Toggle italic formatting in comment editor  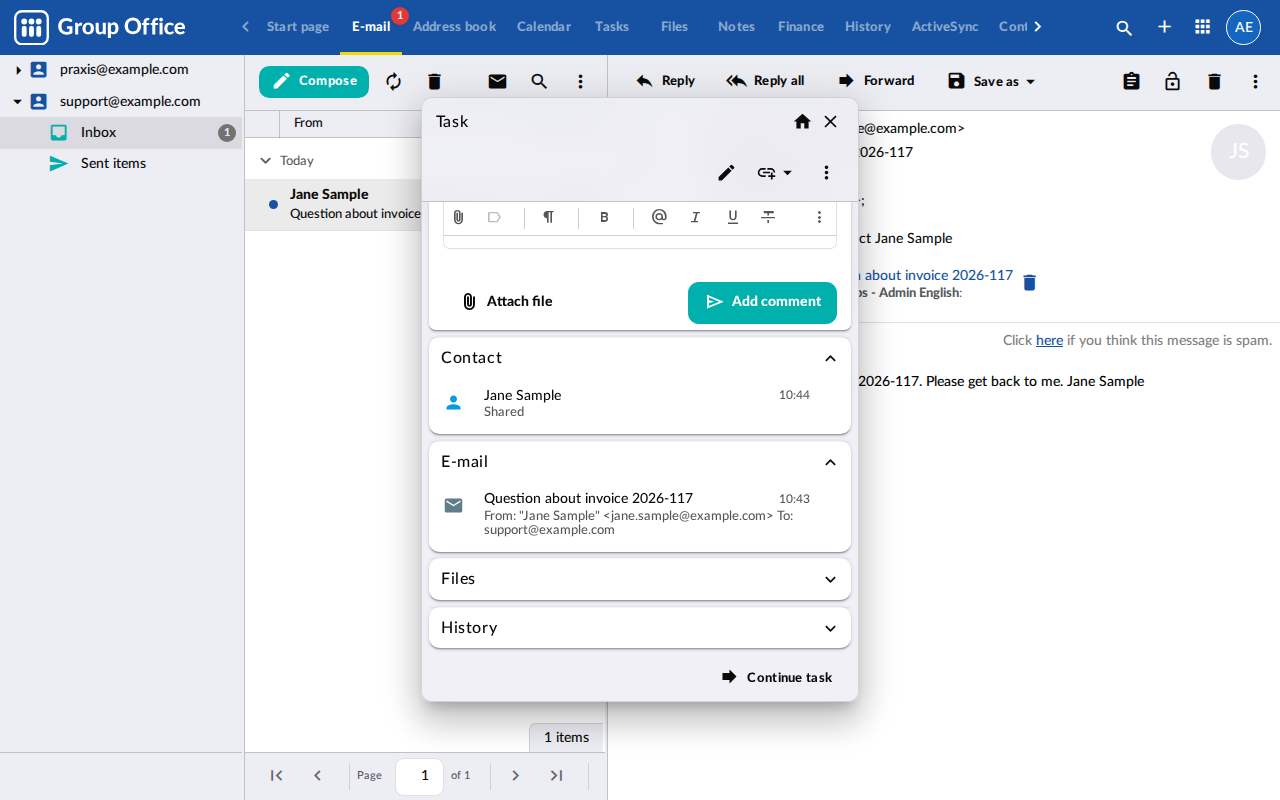695,217
